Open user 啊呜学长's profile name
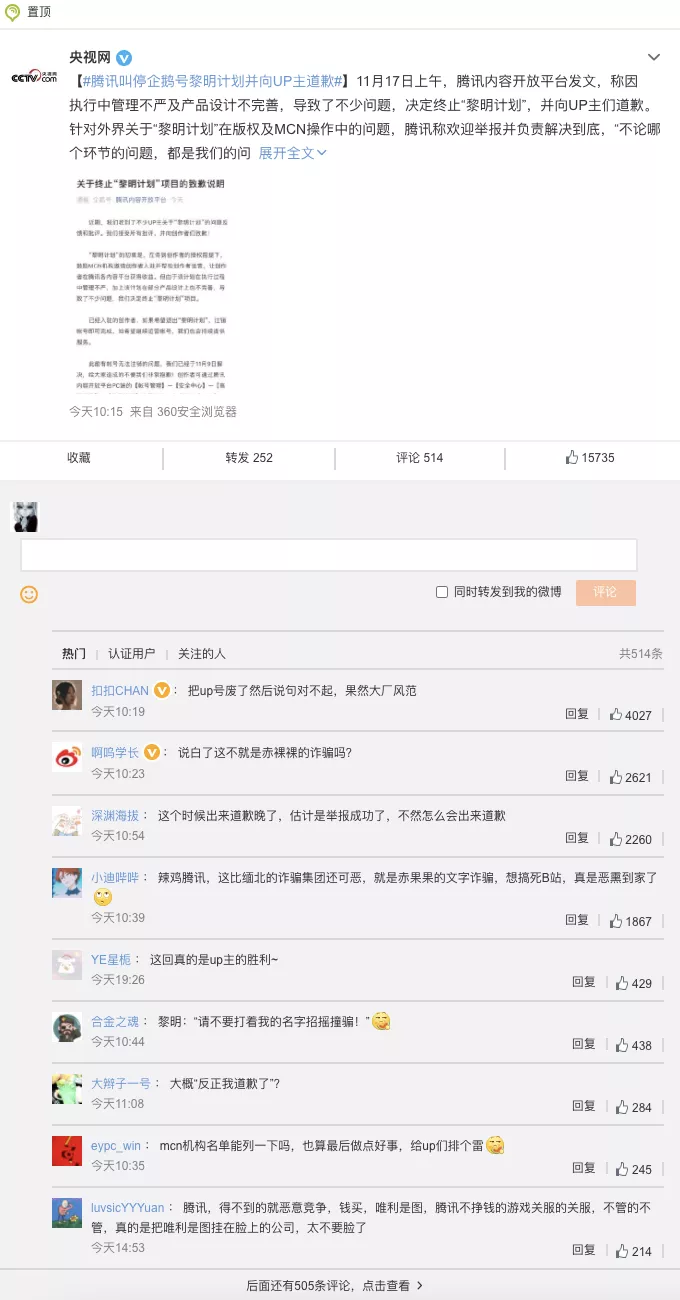This screenshot has height=1300, width=680. coord(115,752)
